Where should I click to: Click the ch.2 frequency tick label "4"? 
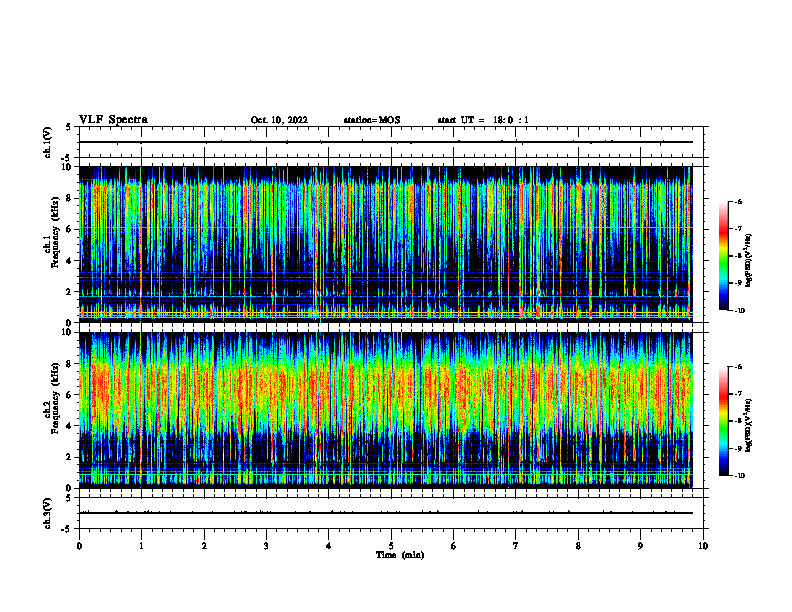70,426
